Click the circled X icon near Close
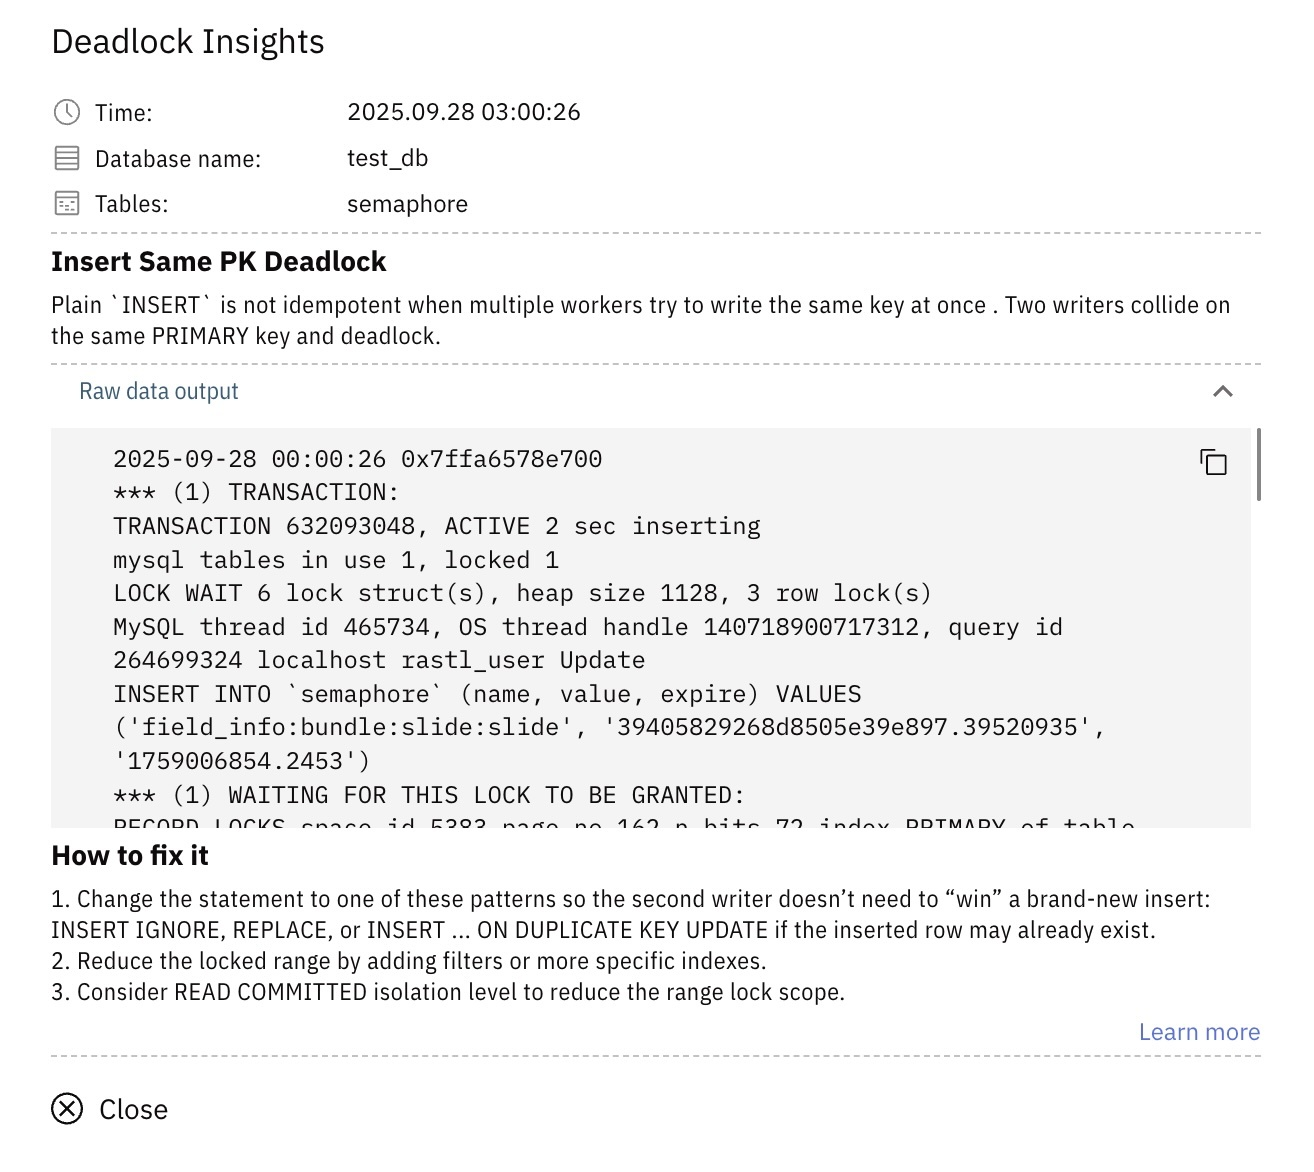1314x1172 pixels. pyautogui.click(x=66, y=1109)
